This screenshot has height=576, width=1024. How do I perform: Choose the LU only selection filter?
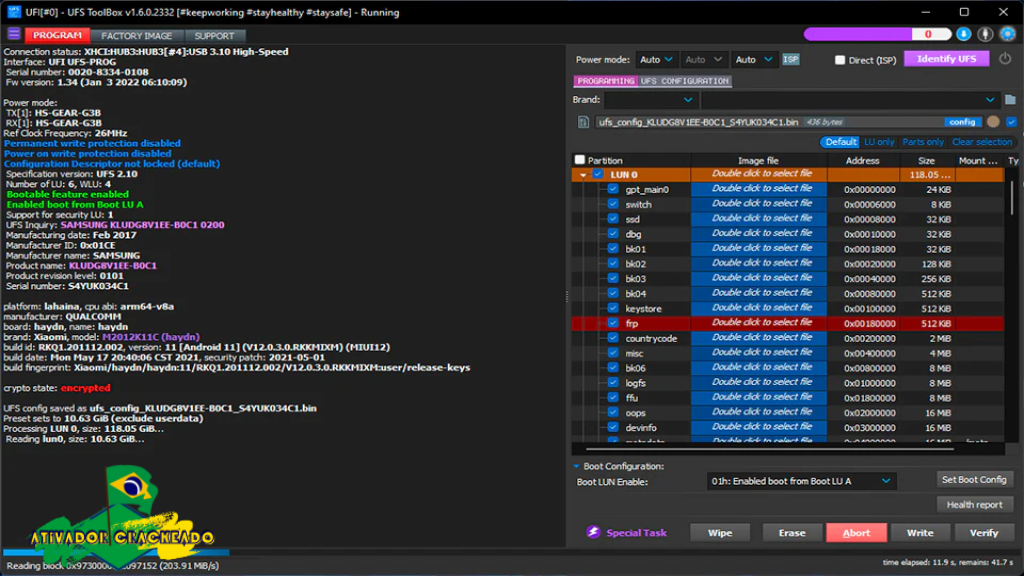coord(879,142)
